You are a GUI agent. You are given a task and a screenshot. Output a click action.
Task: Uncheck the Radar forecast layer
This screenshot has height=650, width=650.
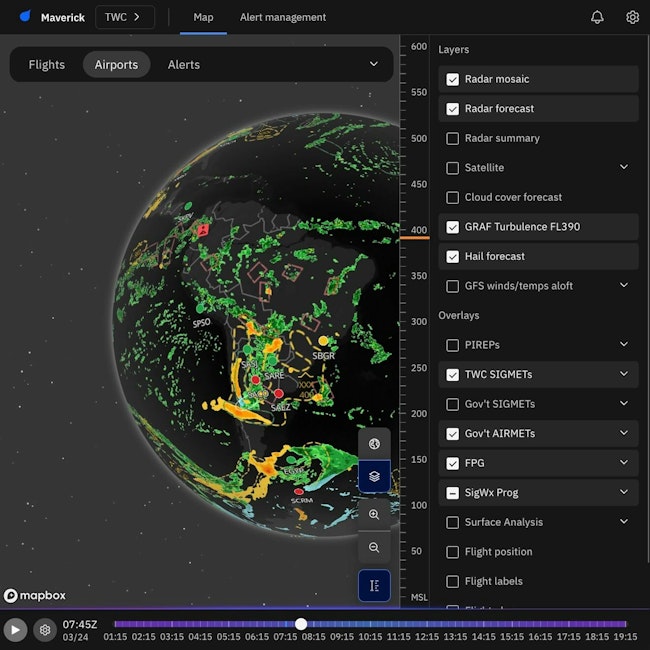click(452, 109)
